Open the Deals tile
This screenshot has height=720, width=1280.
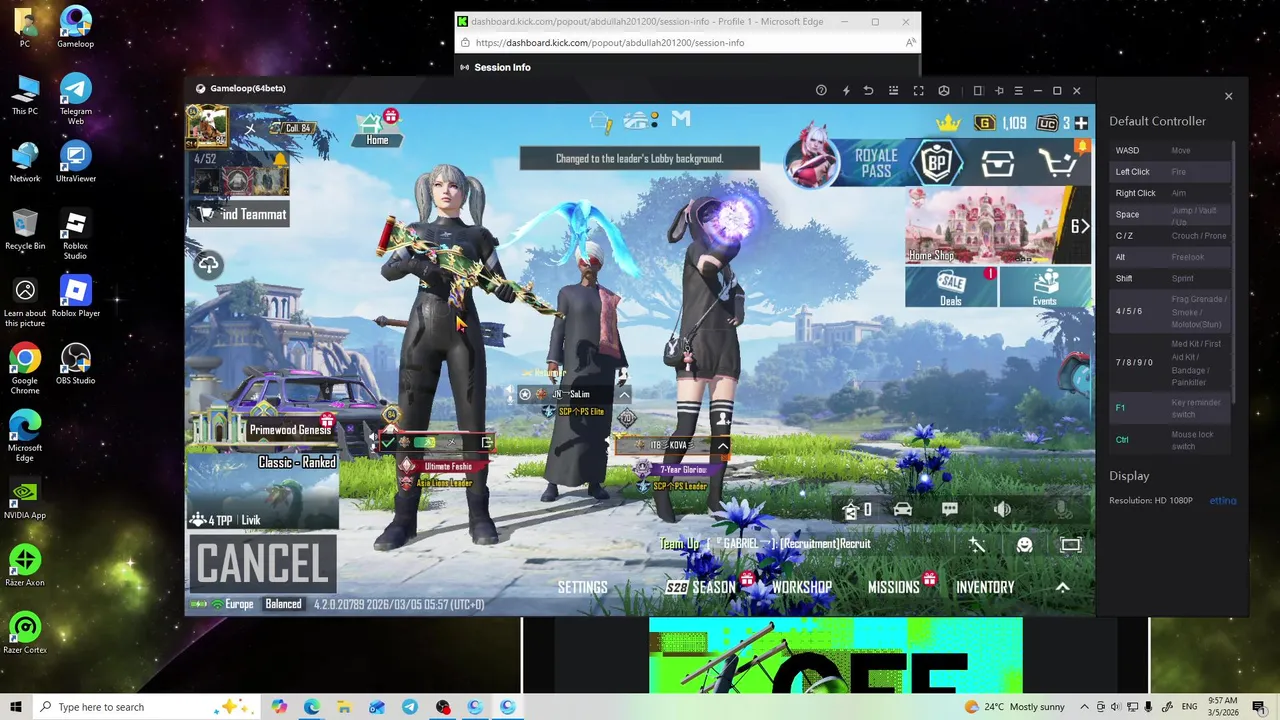coord(951,287)
